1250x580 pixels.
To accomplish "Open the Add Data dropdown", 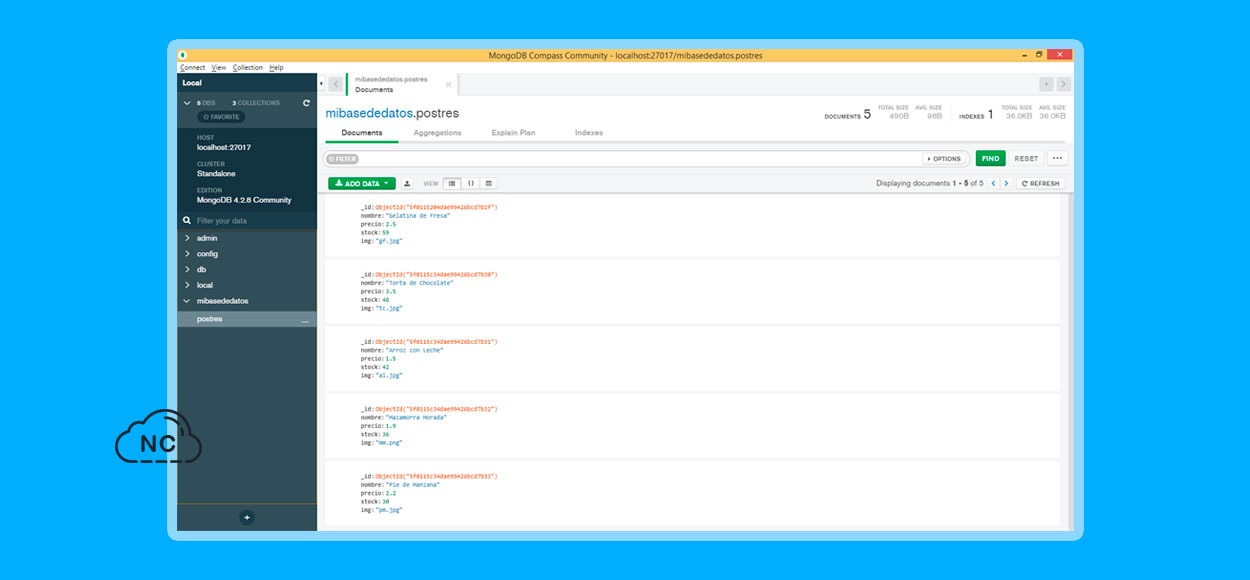I will tap(362, 184).
